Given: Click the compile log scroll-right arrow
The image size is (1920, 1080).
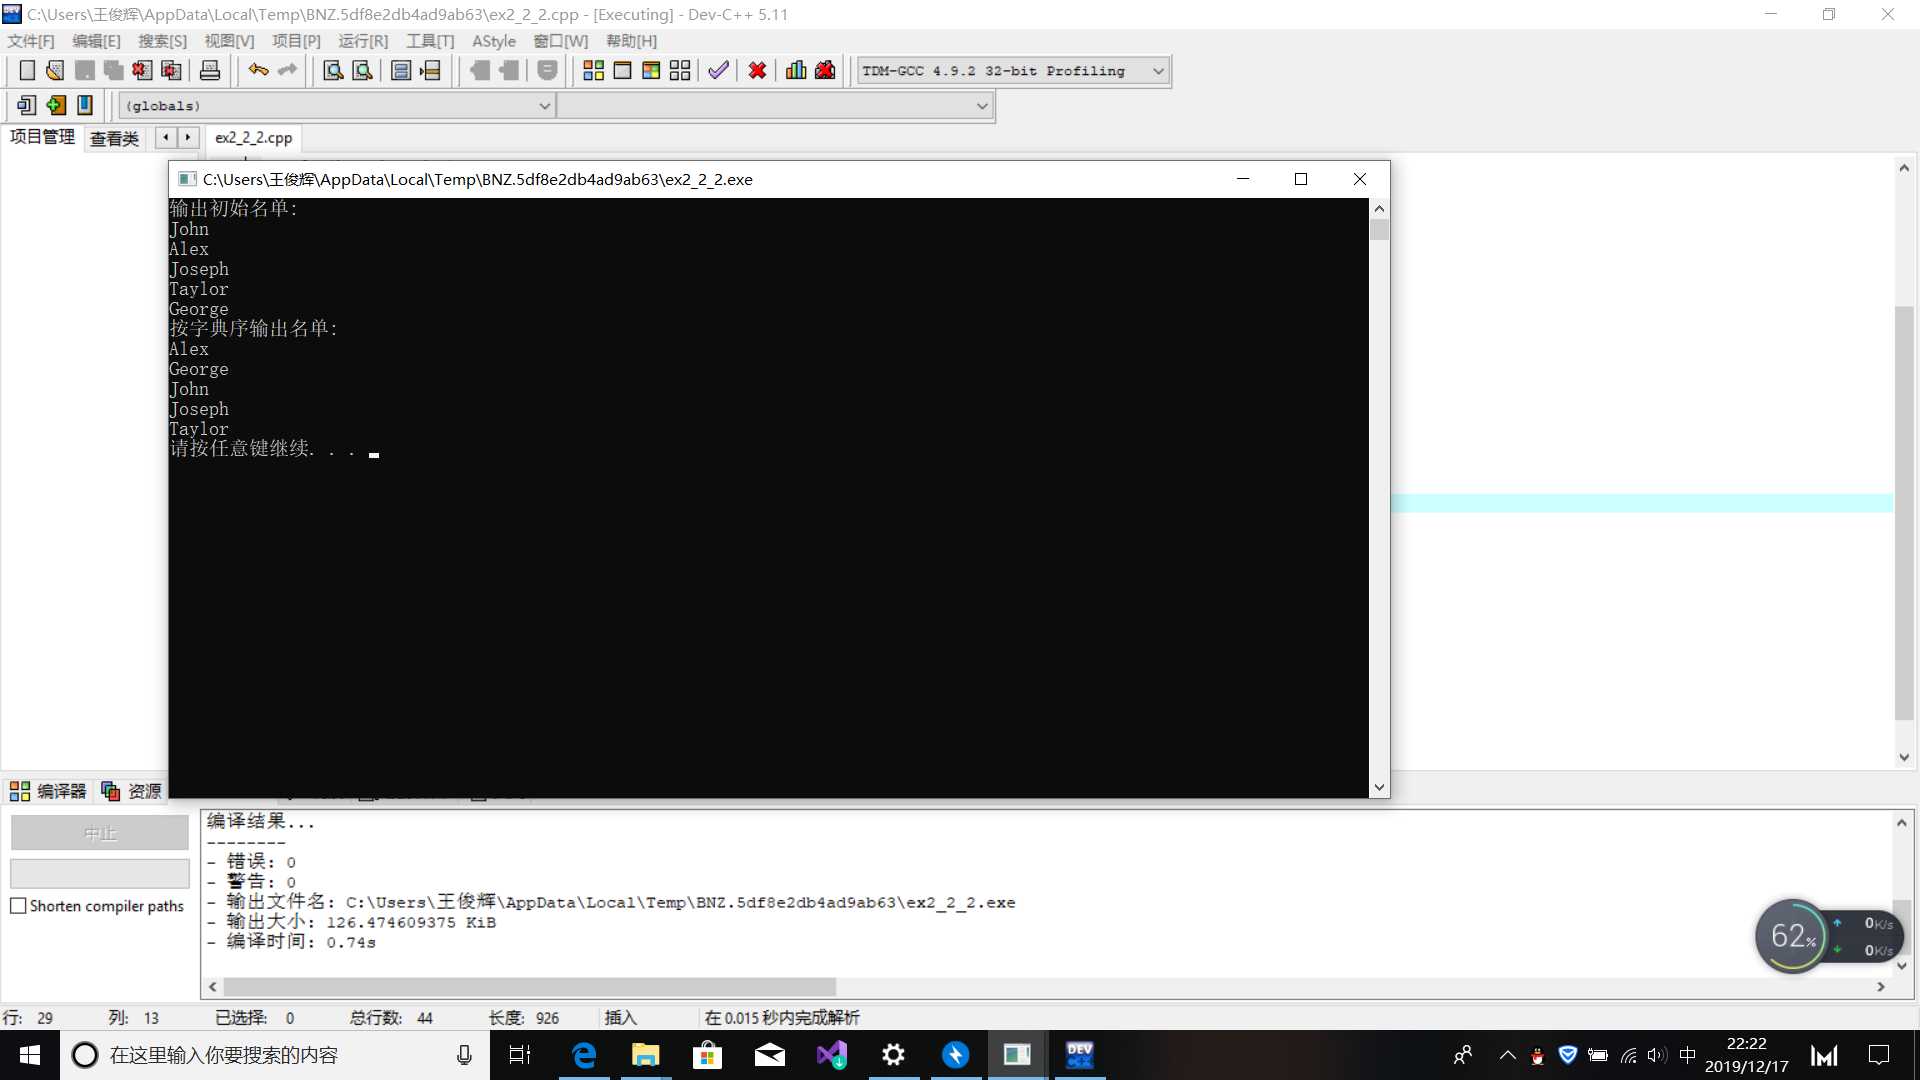Looking at the screenshot, I should [1881, 987].
